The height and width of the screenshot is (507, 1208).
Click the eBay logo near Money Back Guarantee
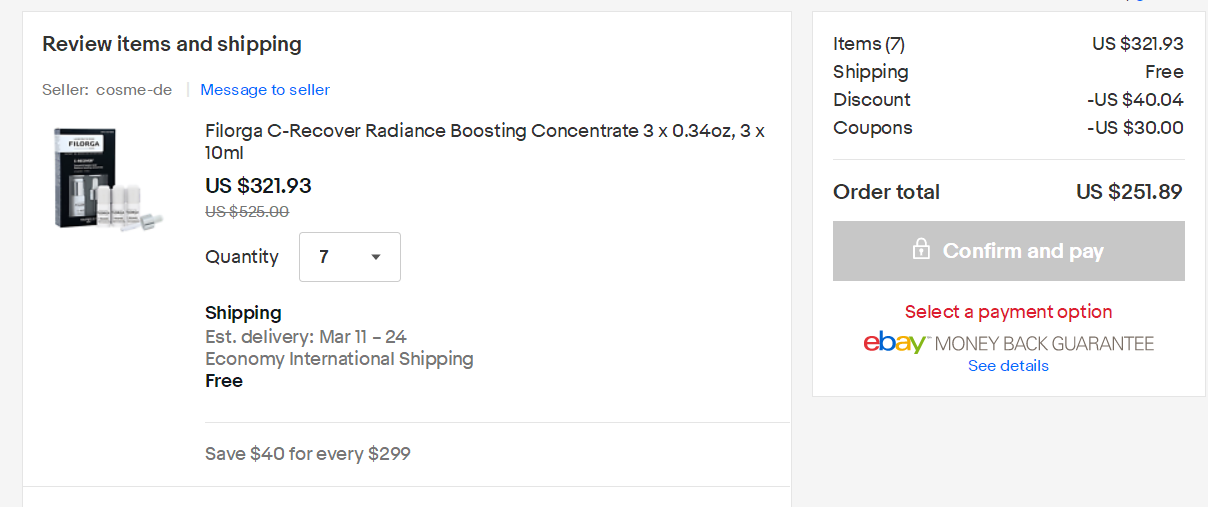point(896,343)
